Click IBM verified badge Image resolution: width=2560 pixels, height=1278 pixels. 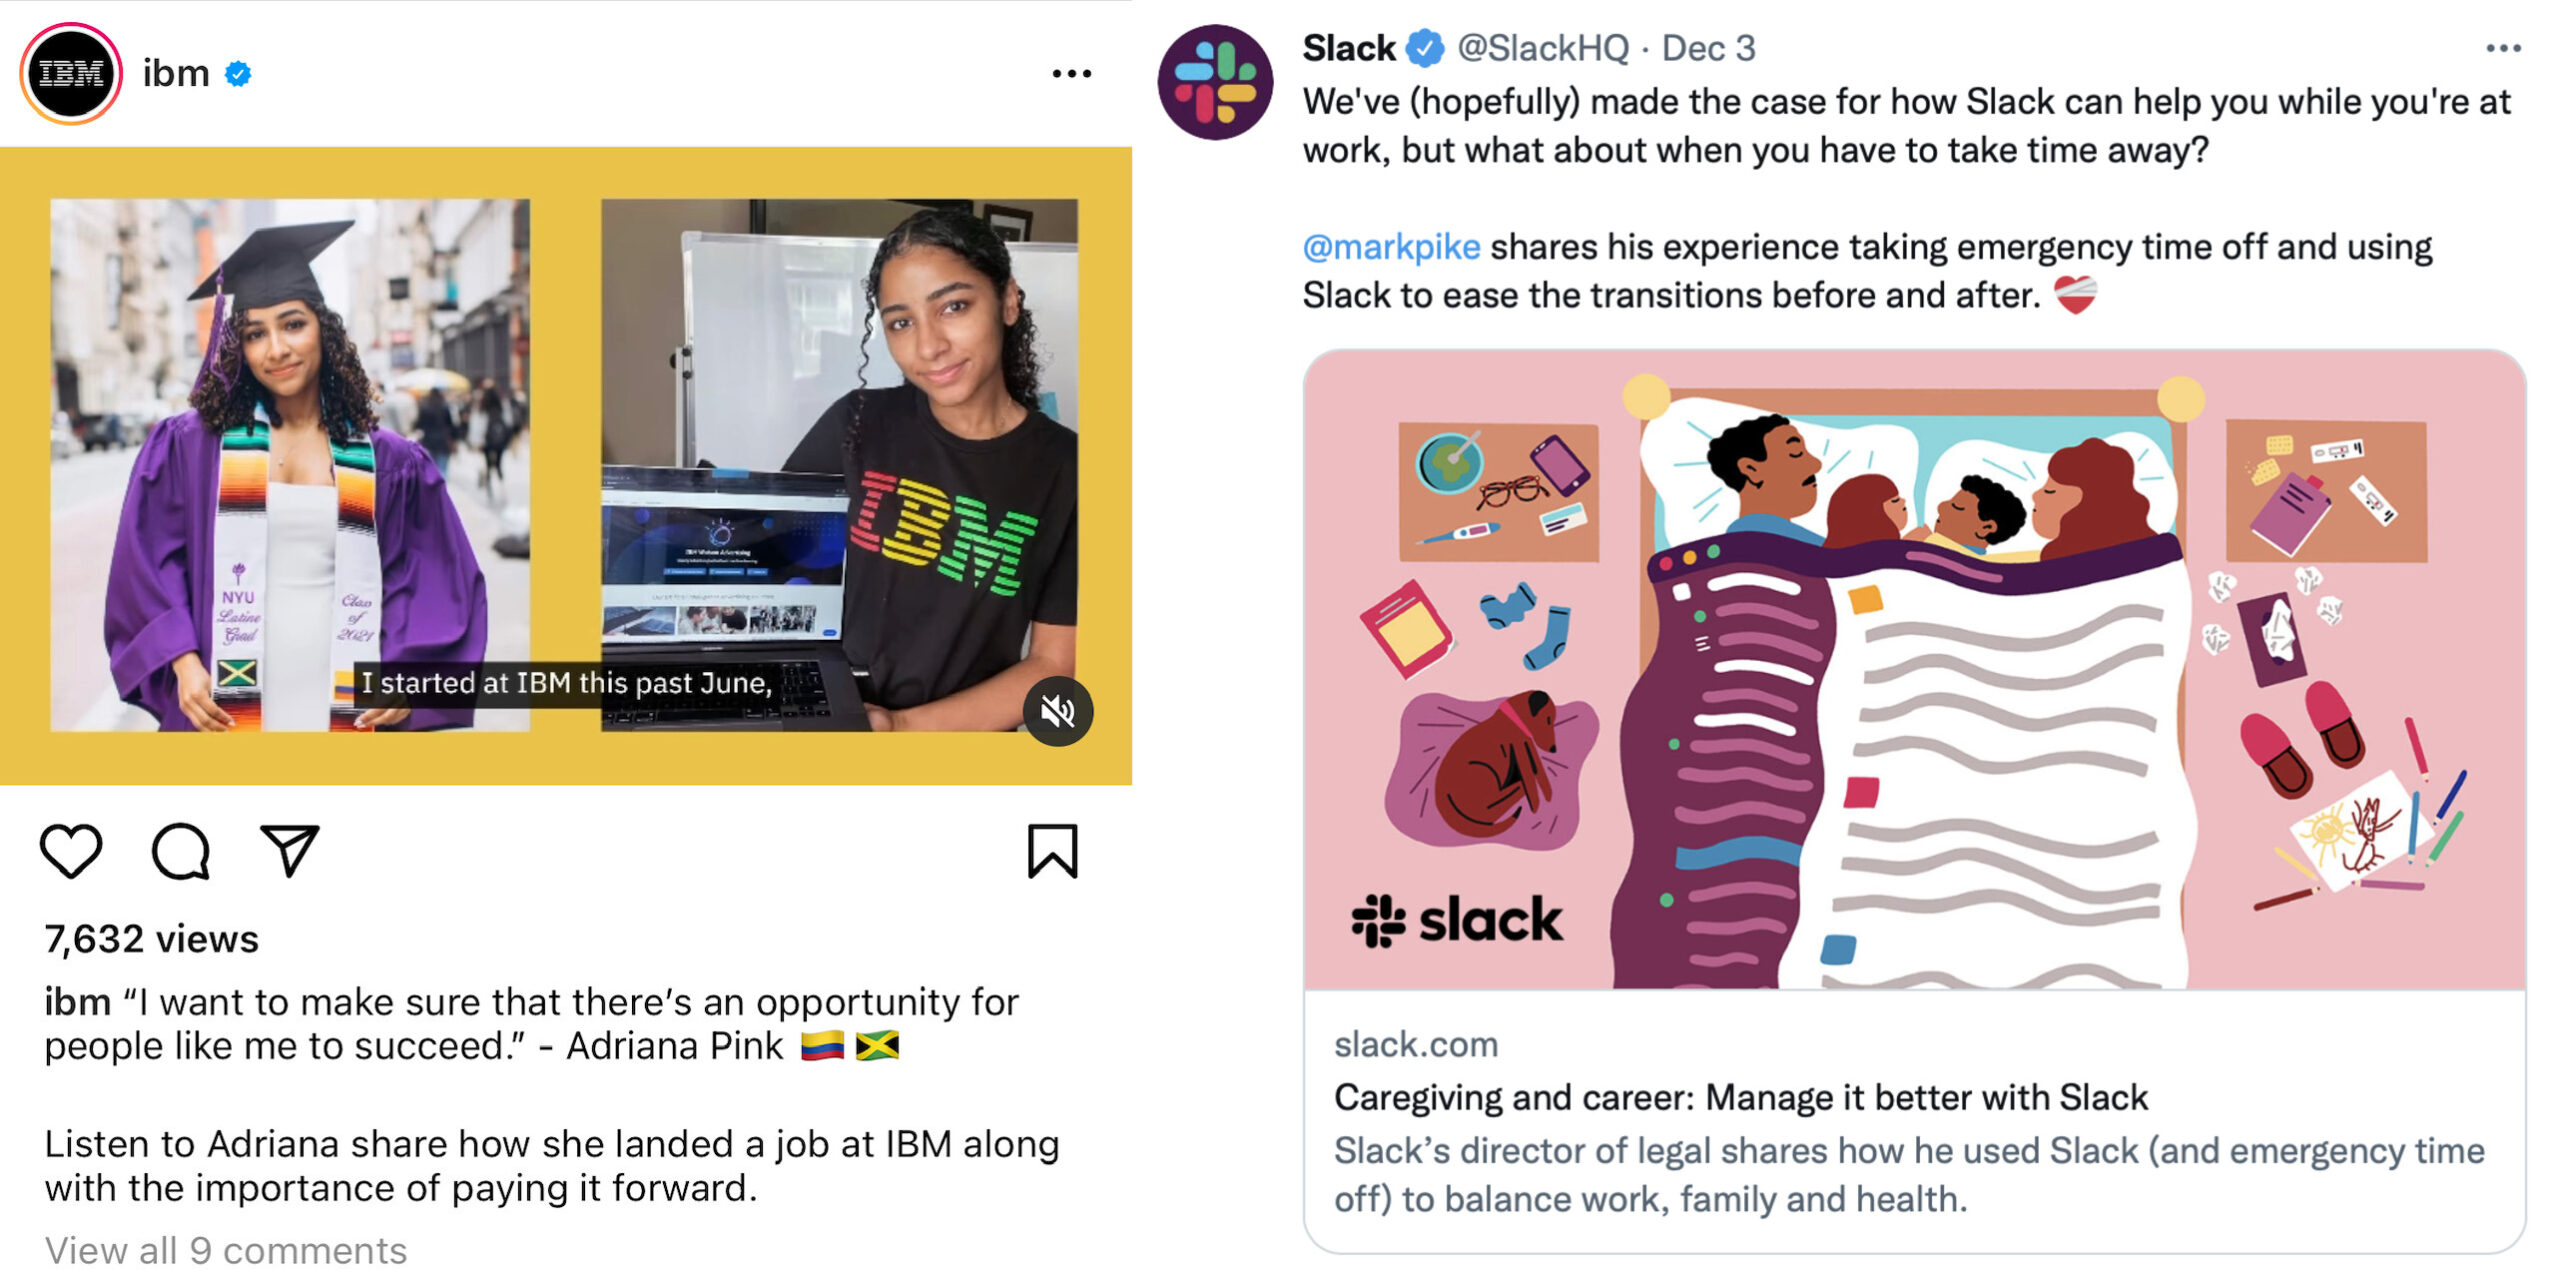(238, 74)
